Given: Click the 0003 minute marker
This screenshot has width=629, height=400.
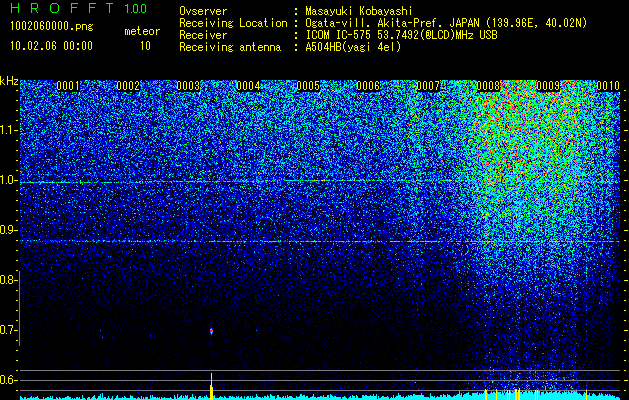Looking at the screenshot, I should click(x=188, y=86).
